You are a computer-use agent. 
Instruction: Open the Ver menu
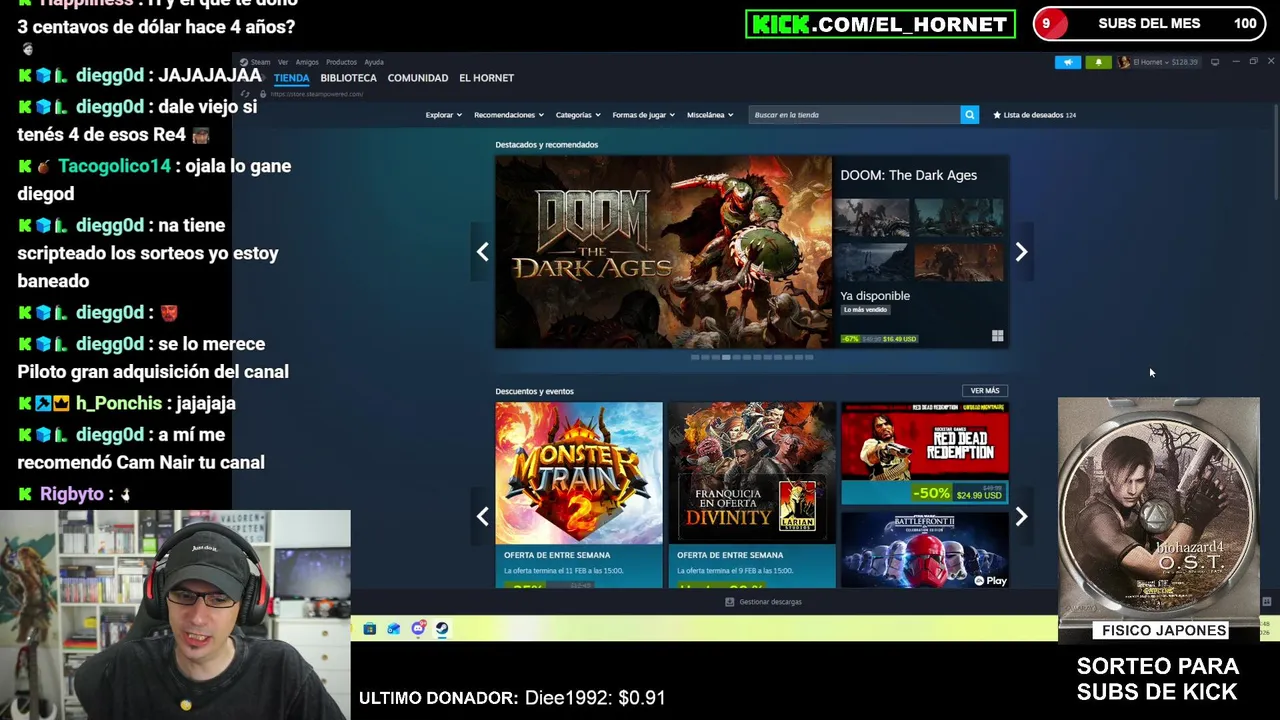point(283,62)
